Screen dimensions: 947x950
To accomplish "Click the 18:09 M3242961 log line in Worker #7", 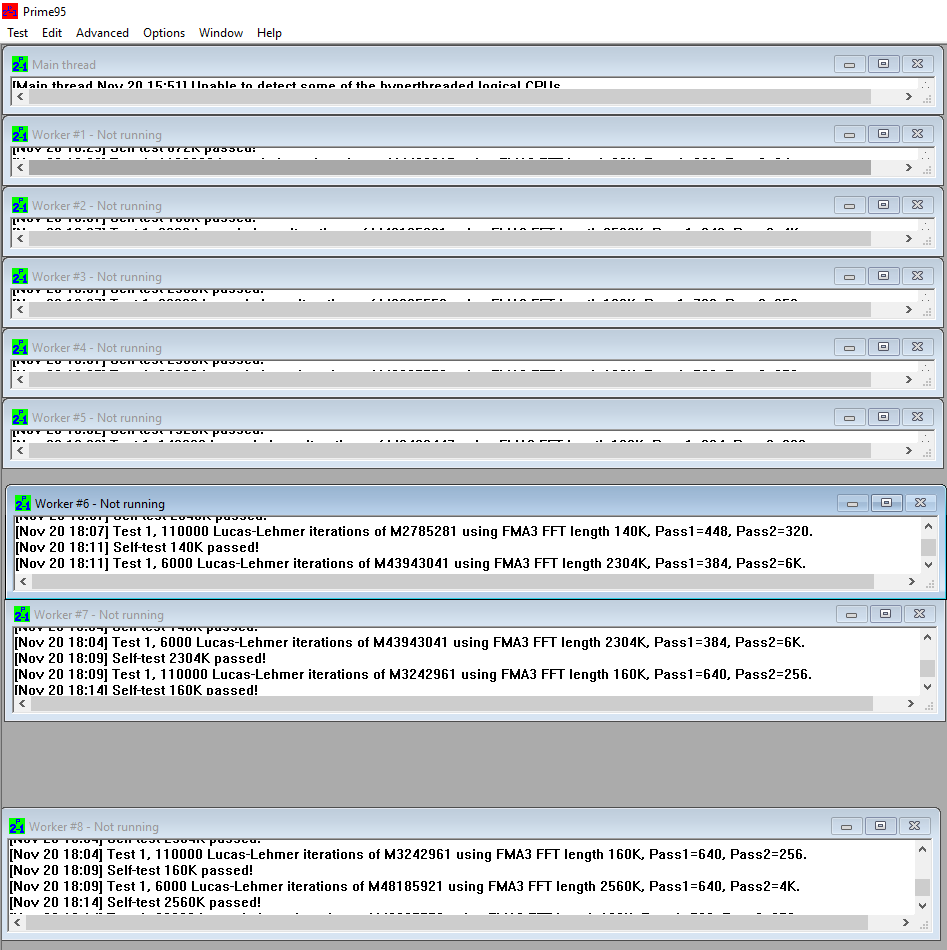I will tap(413, 674).
